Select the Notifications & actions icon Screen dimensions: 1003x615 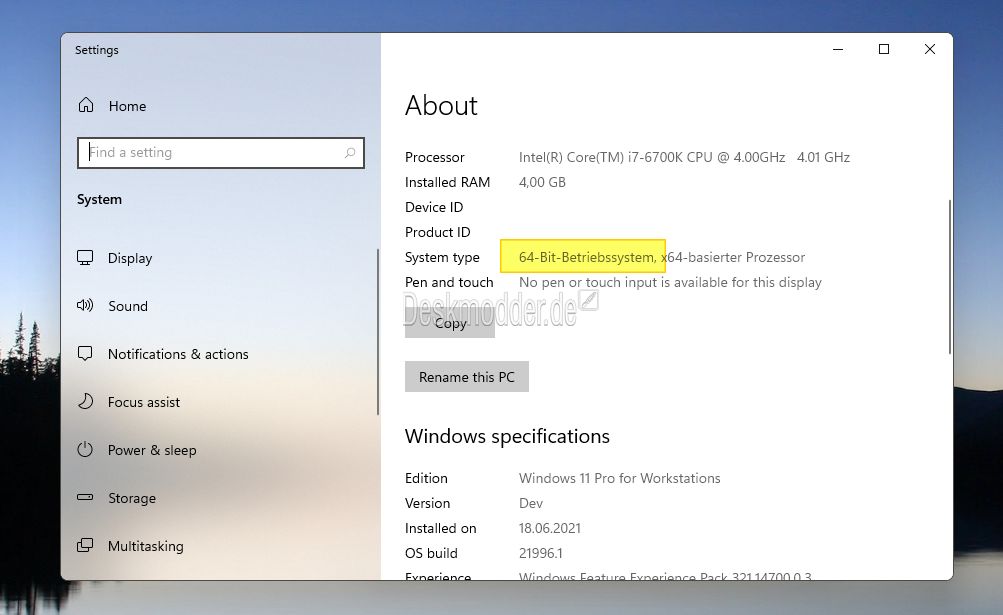coord(85,353)
